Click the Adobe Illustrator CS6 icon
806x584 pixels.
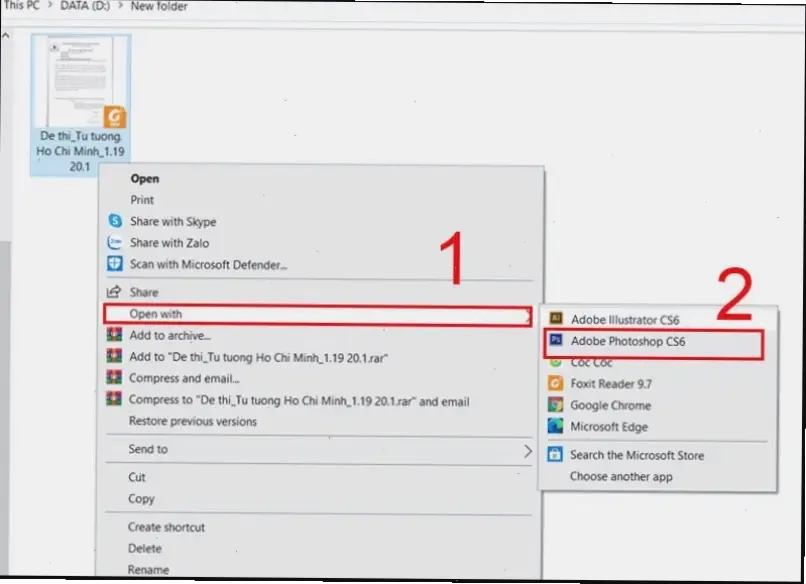tap(554, 320)
